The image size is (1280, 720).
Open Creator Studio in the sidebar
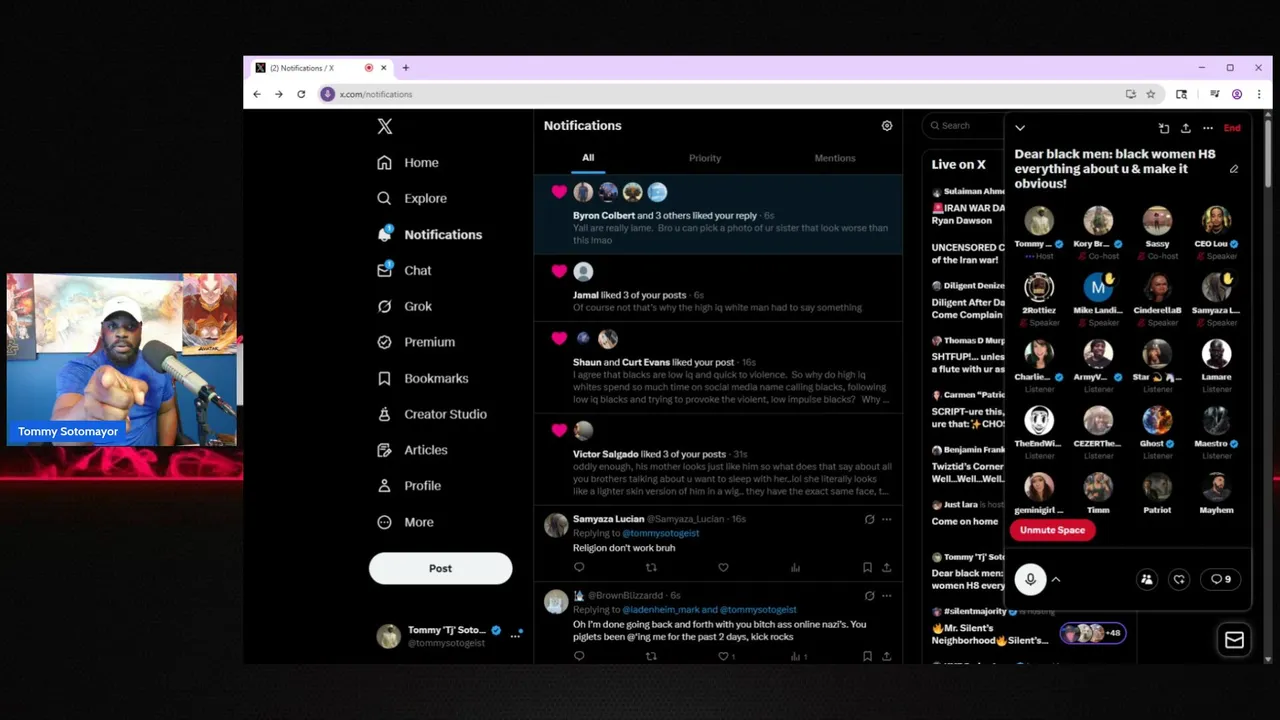tap(432, 414)
